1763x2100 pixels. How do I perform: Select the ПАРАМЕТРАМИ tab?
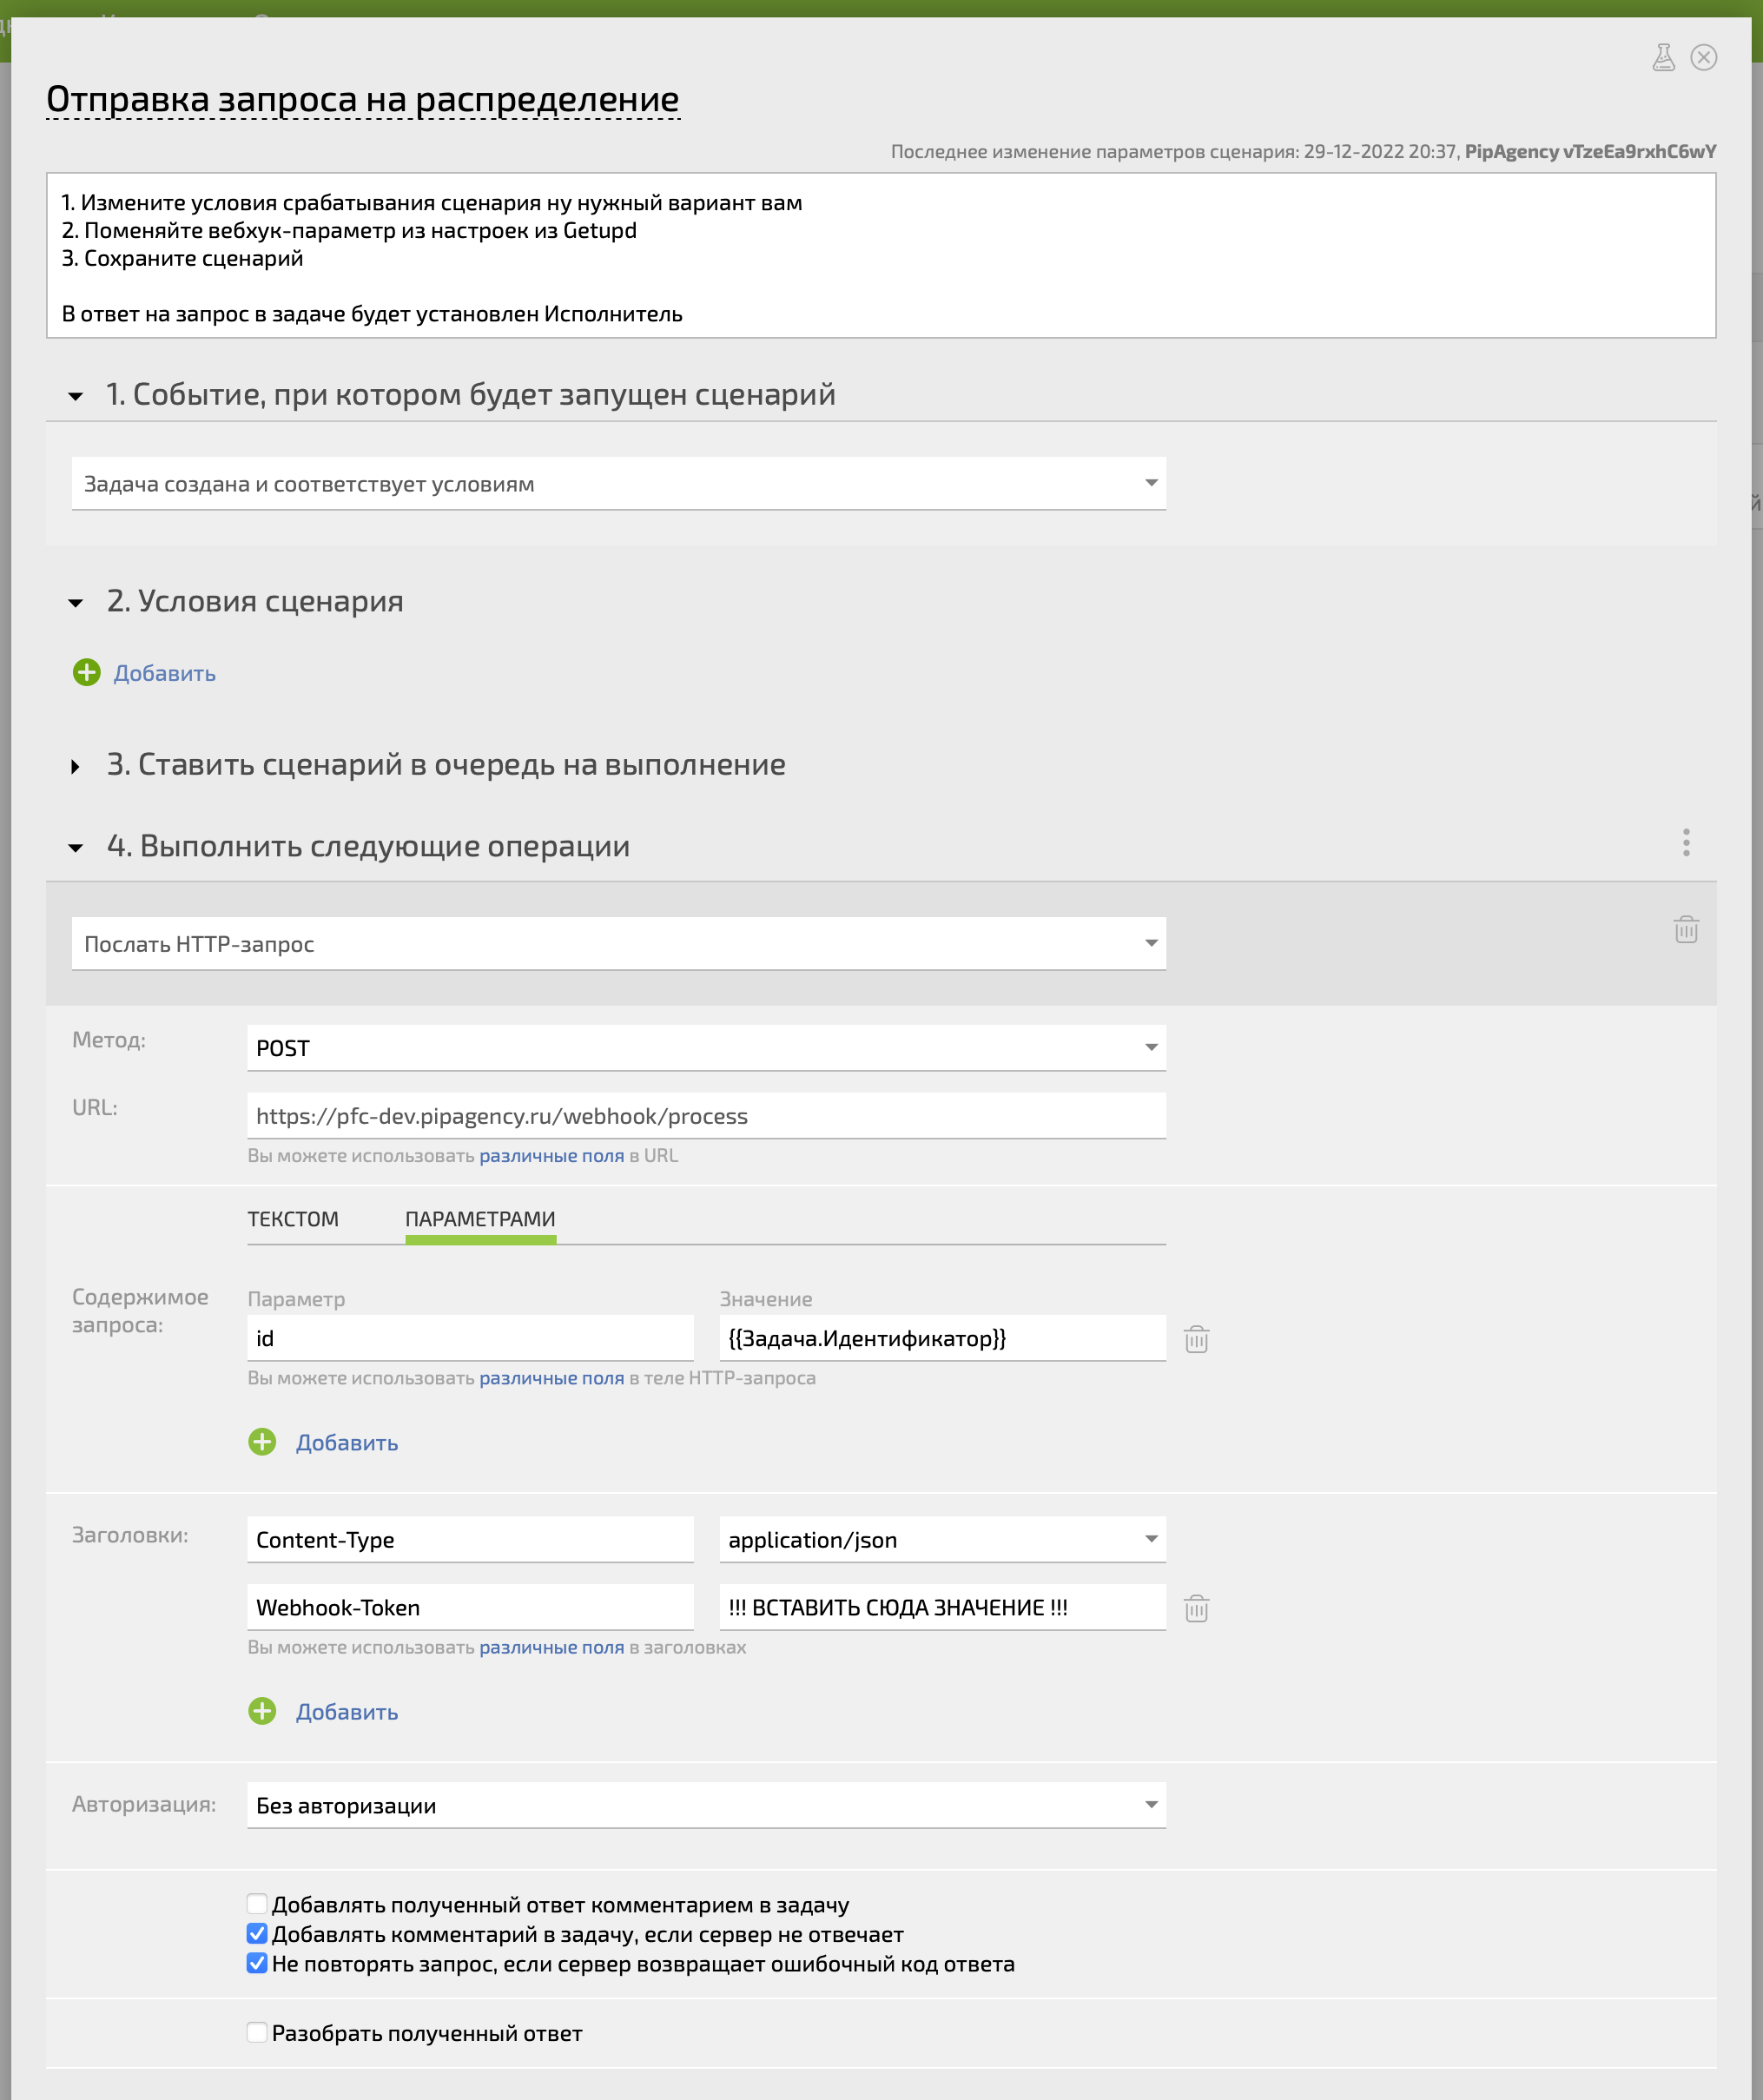[480, 1219]
